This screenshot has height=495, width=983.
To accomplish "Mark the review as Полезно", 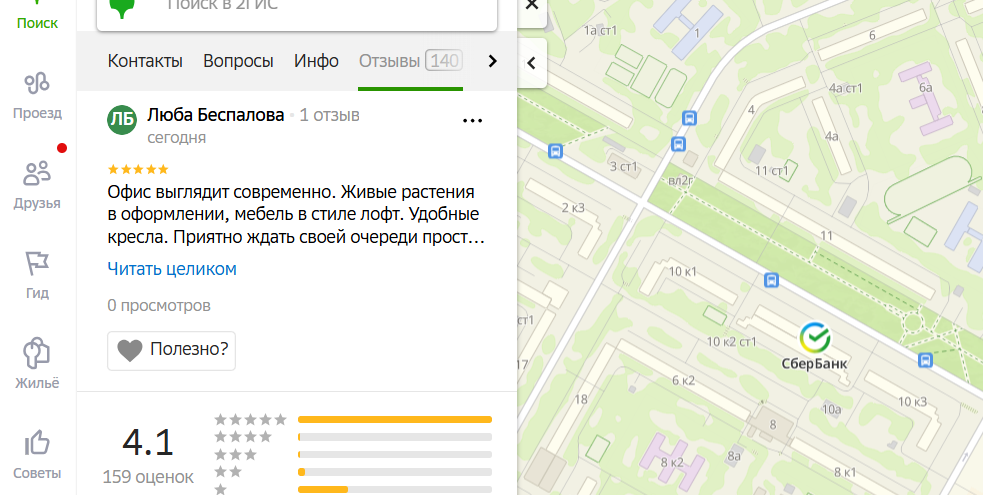I will point(171,351).
